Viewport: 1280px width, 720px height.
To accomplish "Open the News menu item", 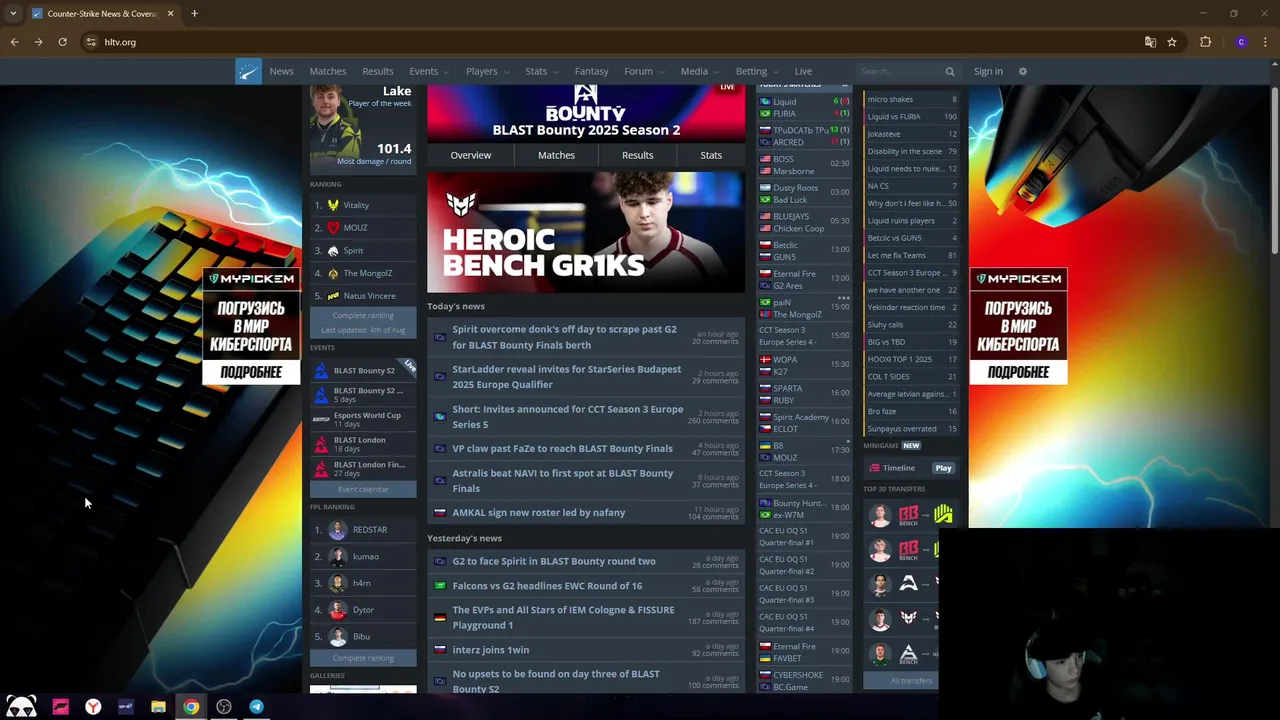I will [x=281, y=71].
